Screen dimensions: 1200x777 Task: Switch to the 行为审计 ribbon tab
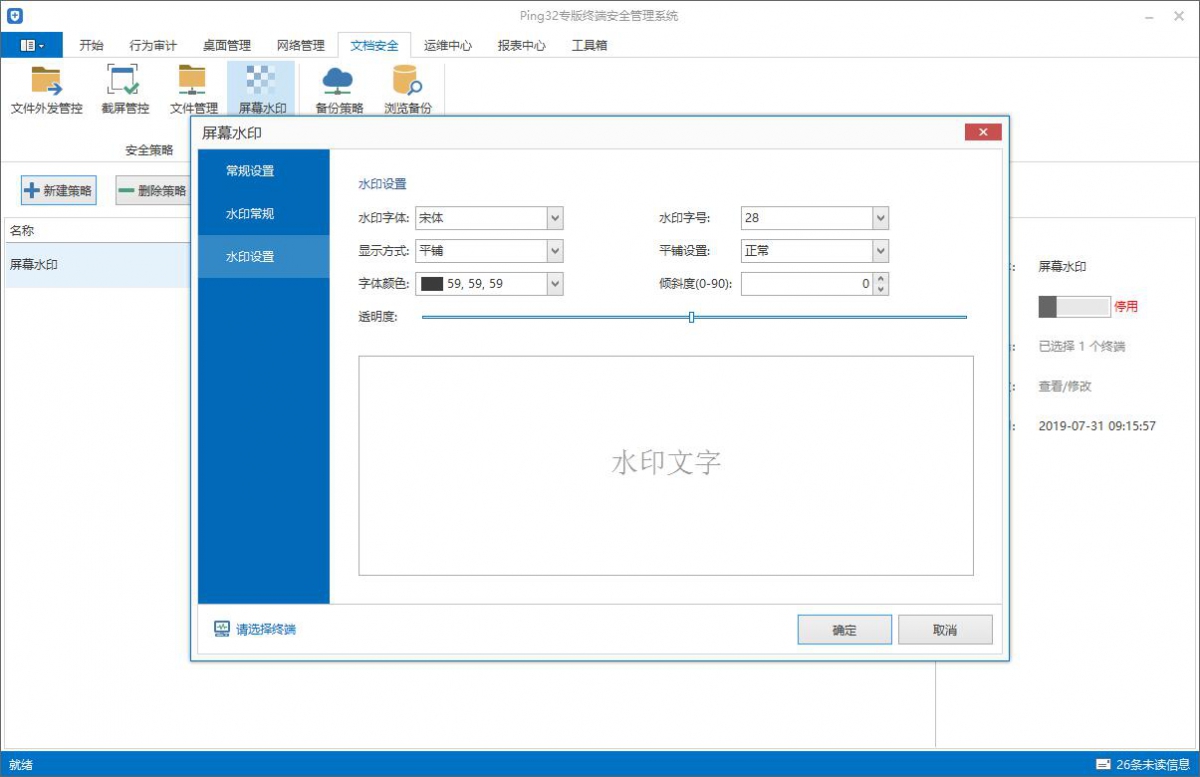(153, 45)
